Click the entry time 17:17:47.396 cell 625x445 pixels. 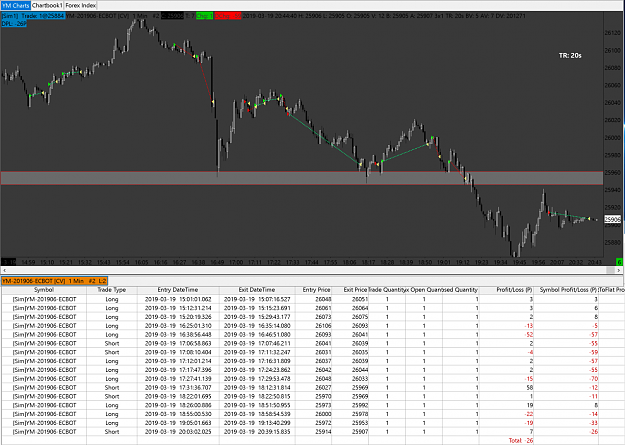[178, 370]
